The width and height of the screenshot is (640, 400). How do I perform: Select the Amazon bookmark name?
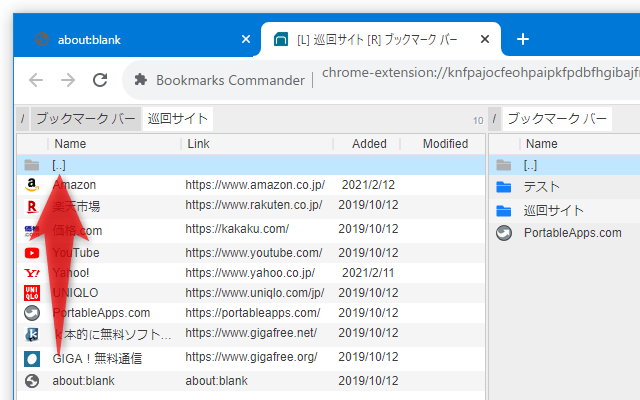point(74,185)
